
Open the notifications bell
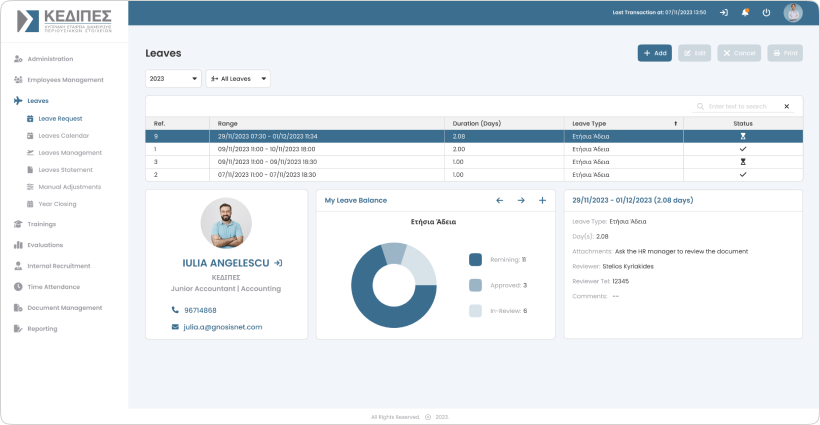coord(745,12)
